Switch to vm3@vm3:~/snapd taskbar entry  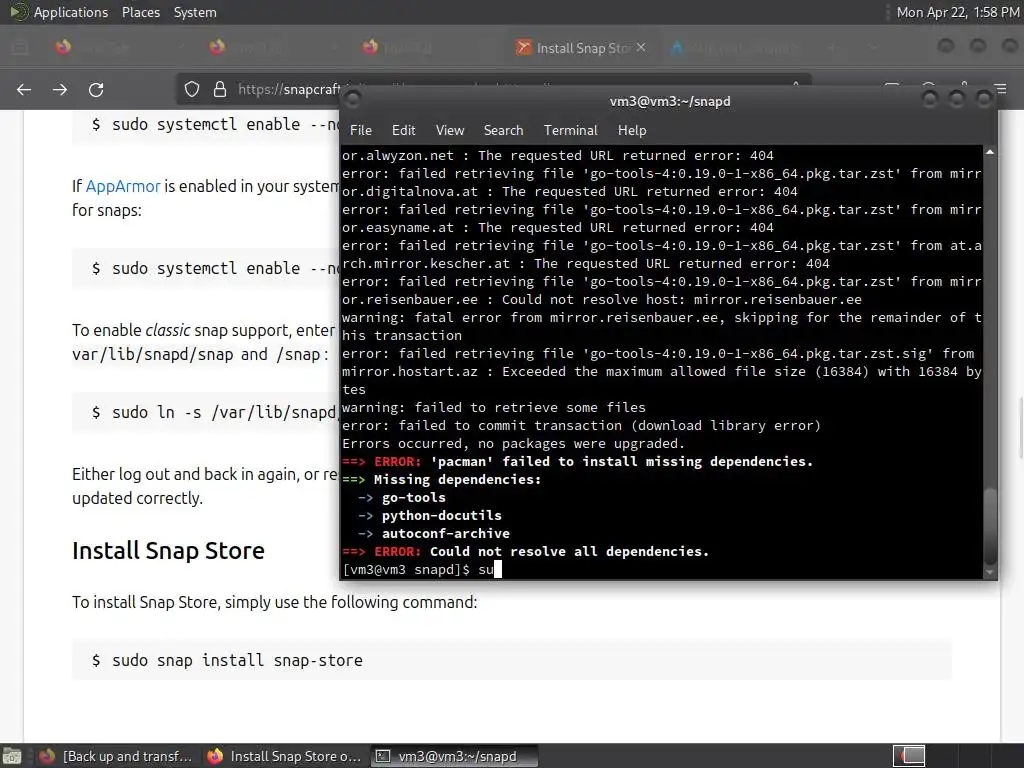(455, 756)
